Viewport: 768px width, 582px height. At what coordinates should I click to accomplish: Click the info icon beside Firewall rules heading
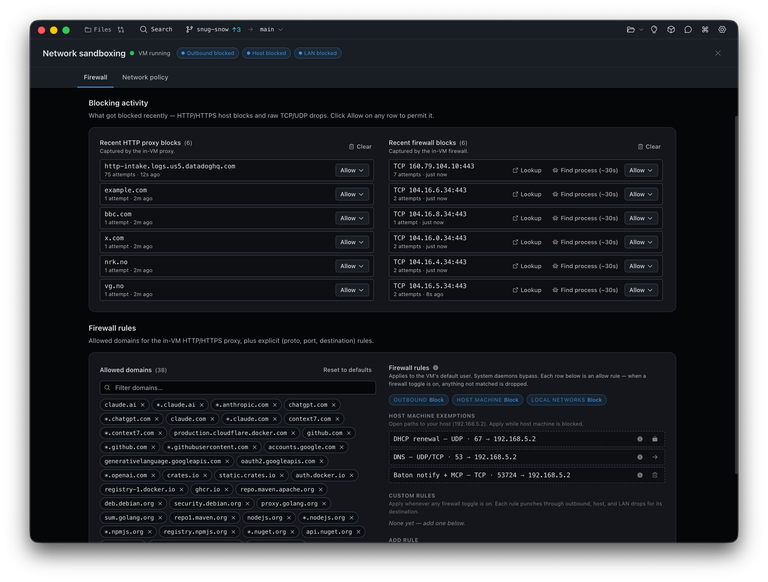click(x=435, y=368)
